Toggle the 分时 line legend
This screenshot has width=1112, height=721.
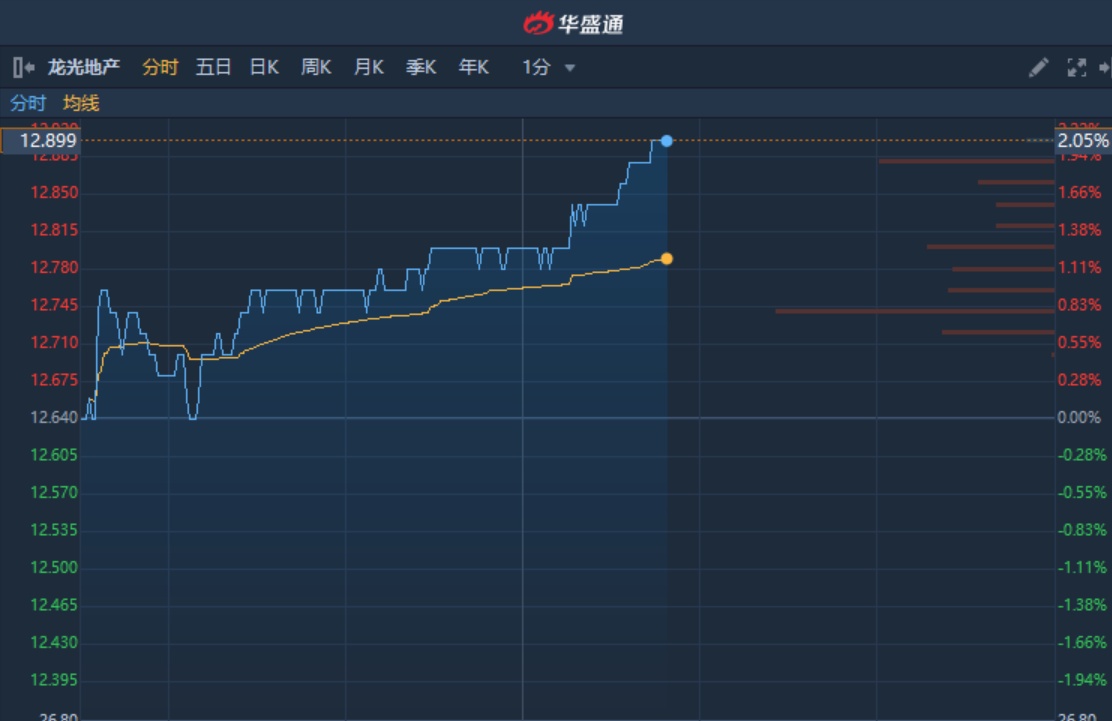(x=28, y=103)
